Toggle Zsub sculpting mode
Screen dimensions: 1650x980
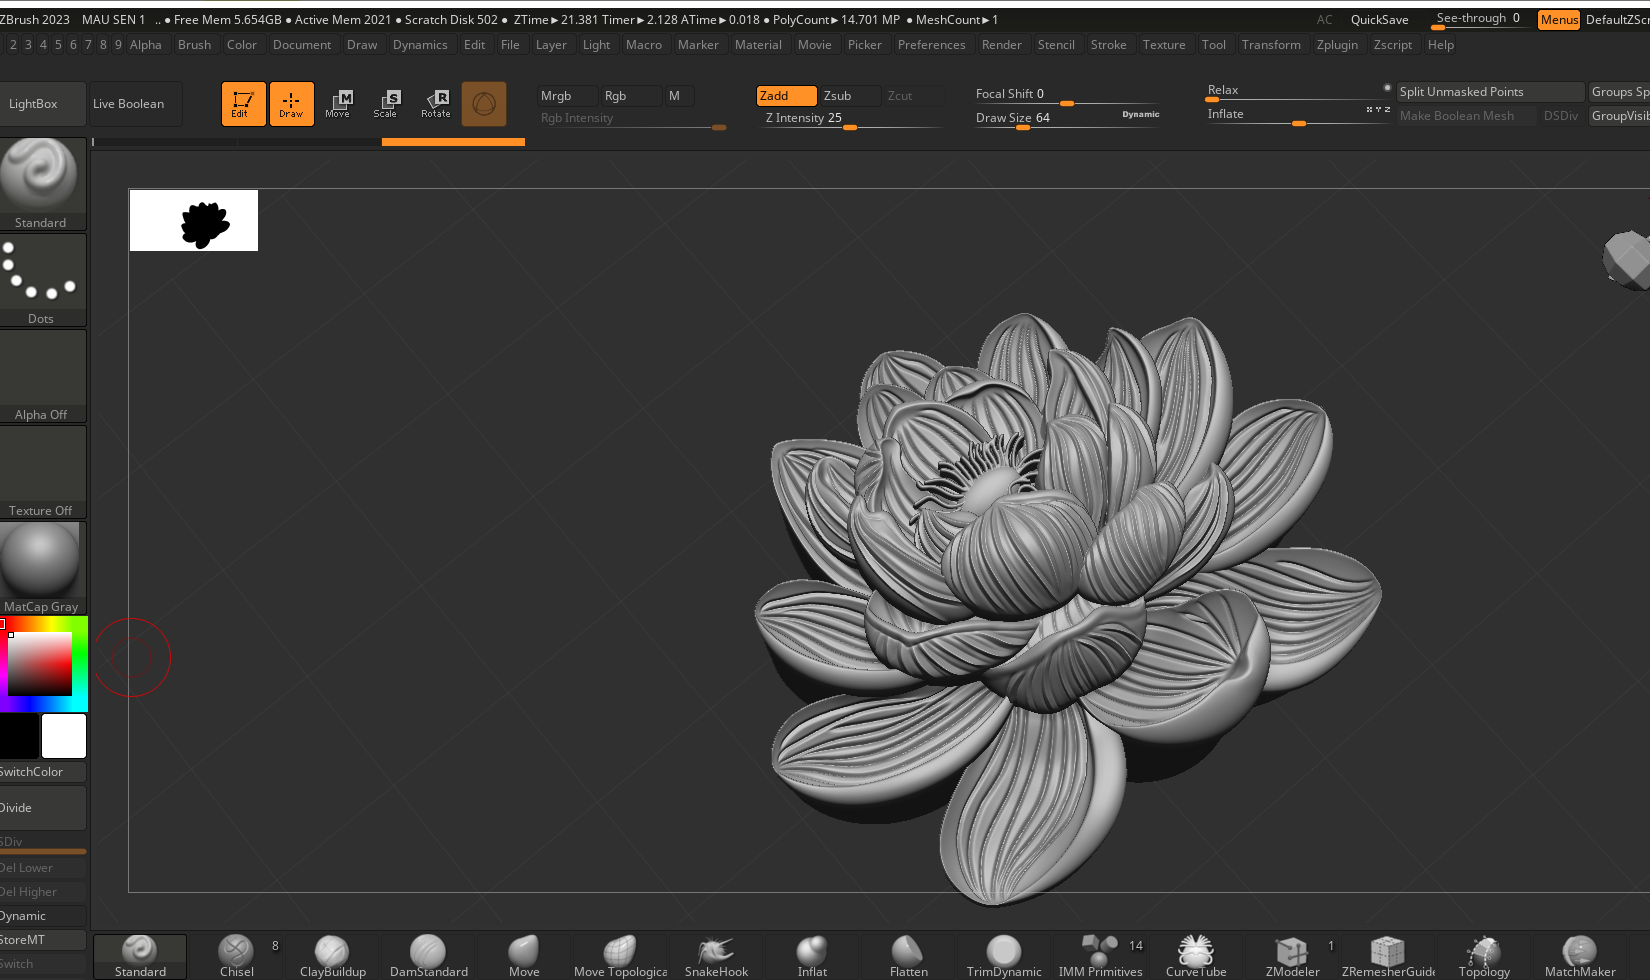coord(848,96)
